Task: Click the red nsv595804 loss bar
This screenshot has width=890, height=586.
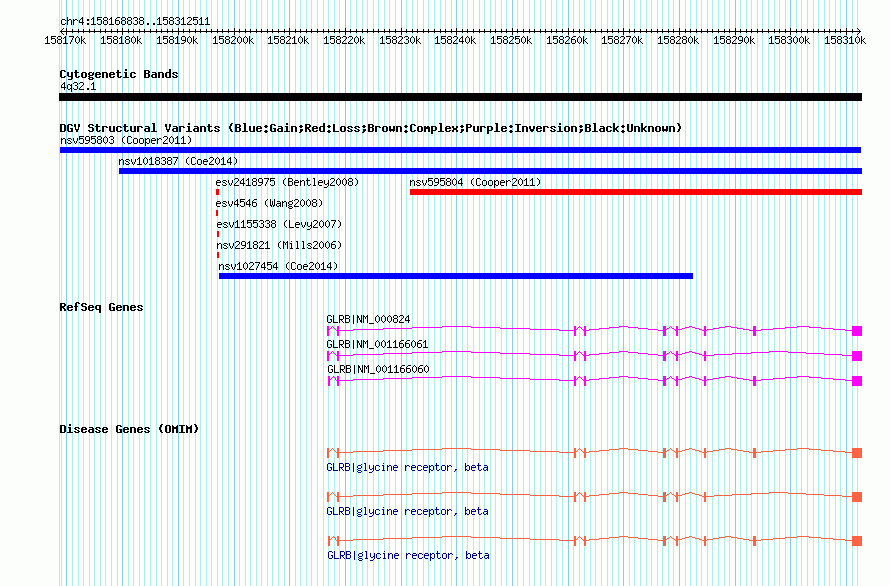Action: pos(636,192)
